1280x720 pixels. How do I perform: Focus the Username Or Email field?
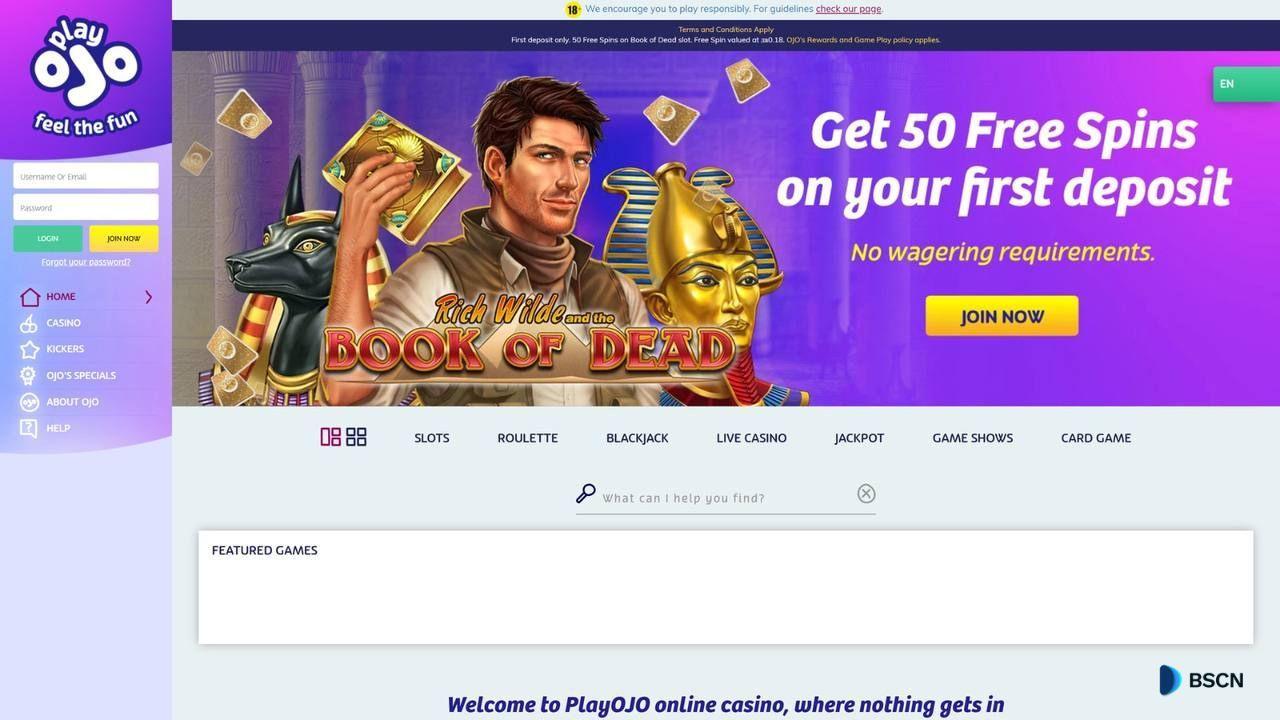[x=86, y=176]
